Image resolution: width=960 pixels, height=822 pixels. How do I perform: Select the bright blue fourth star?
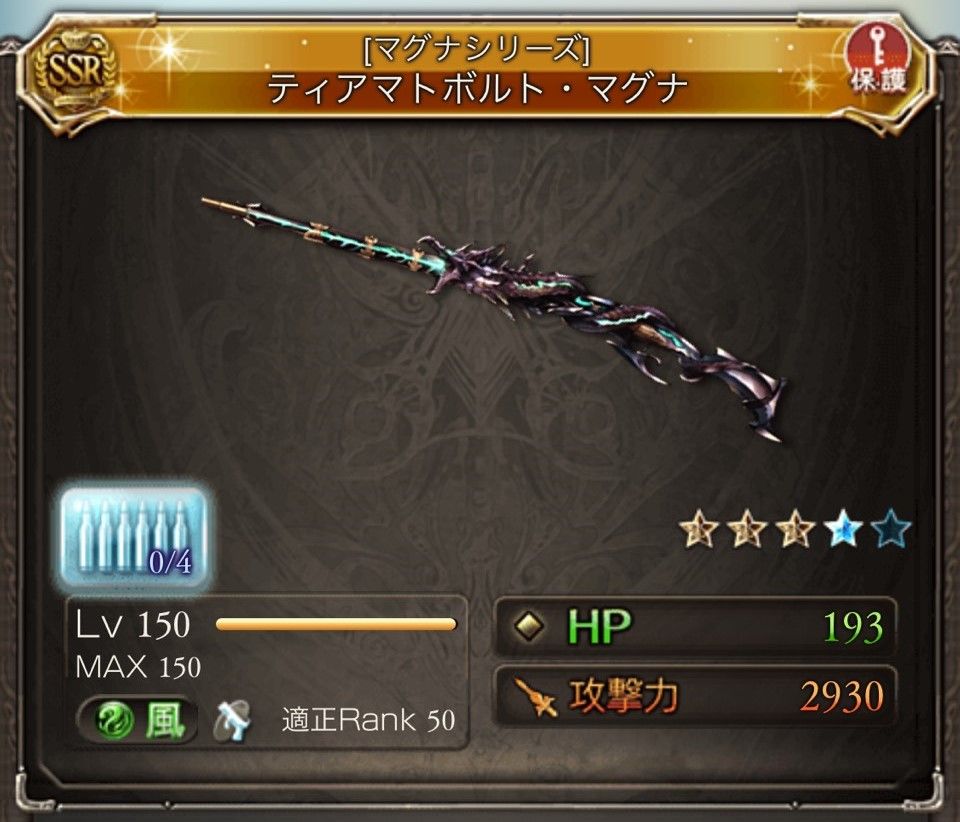[842, 529]
